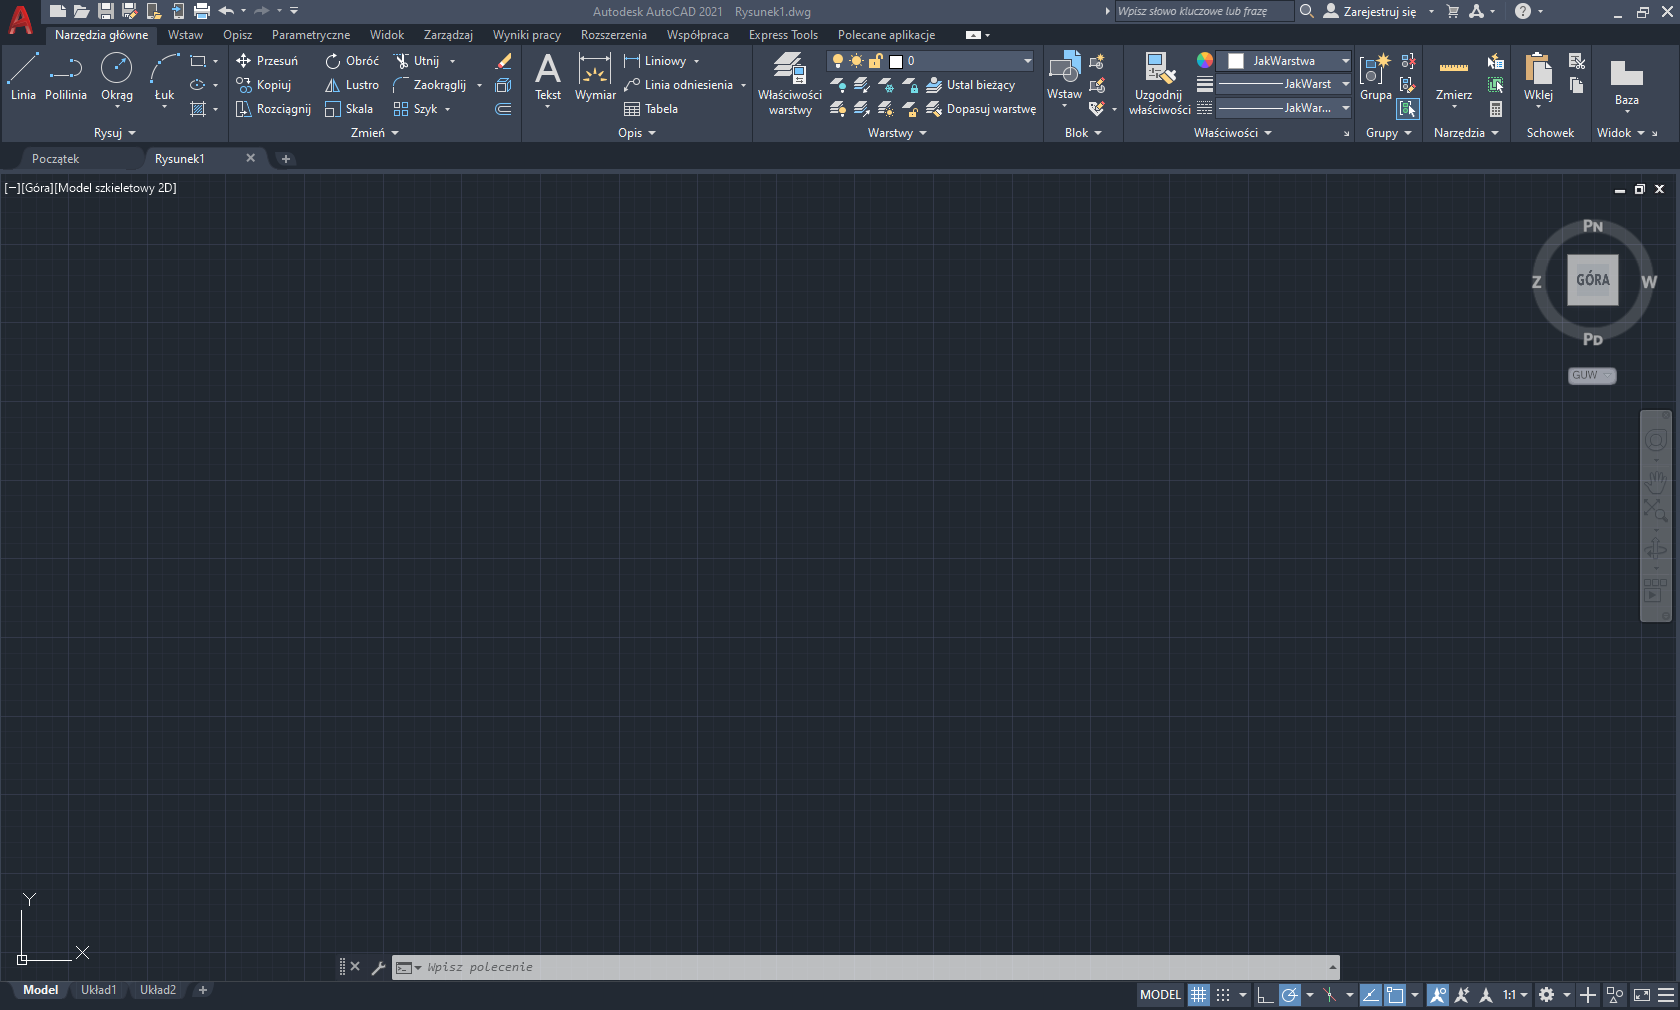Image resolution: width=1680 pixels, height=1010 pixels.
Task: Click the Szyk array tool
Action: (x=416, y=109)
